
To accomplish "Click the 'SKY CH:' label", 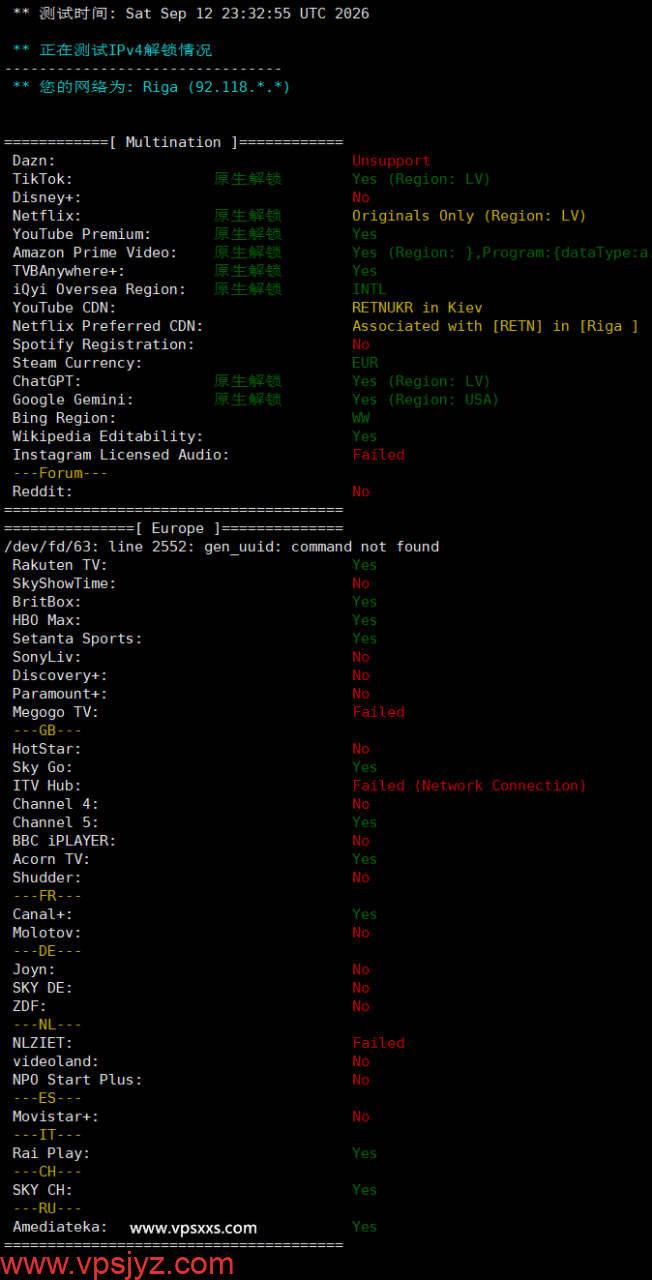I will [43, 1190].
